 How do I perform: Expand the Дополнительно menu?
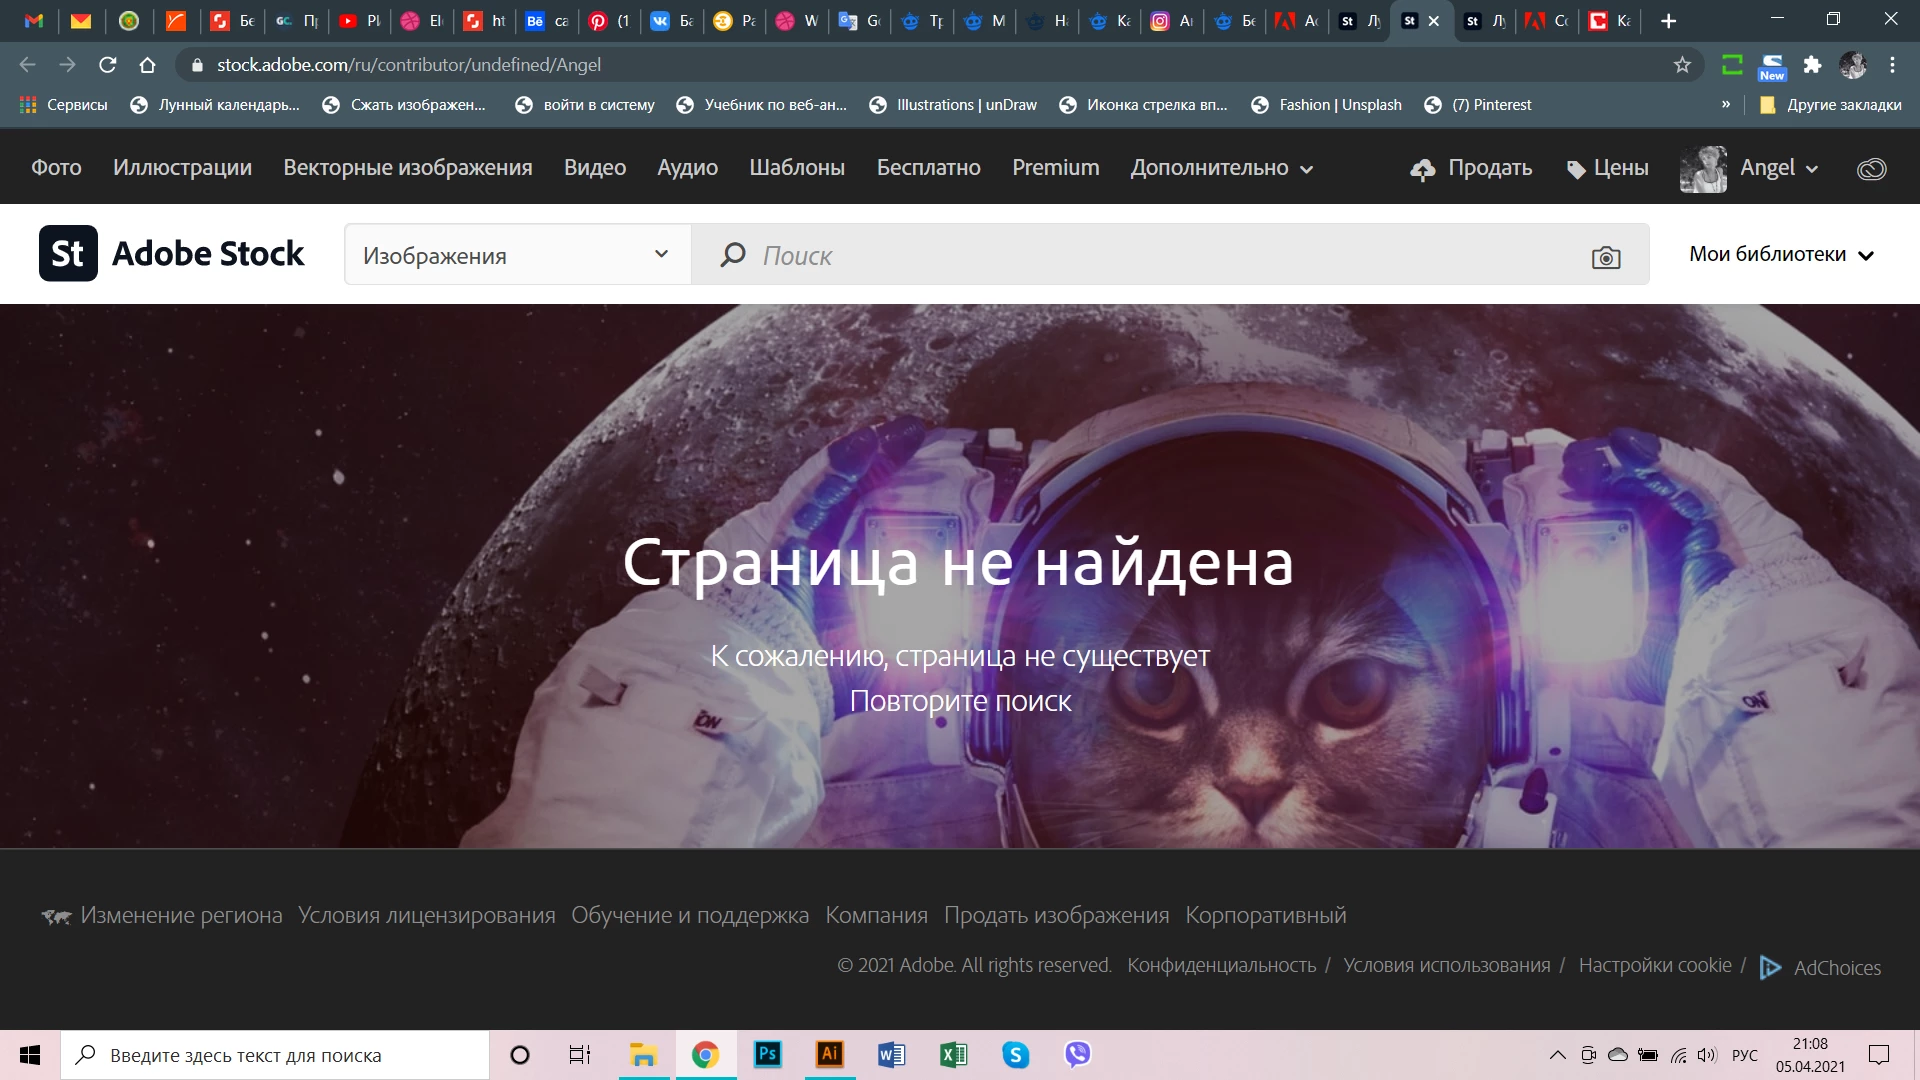1221,168
